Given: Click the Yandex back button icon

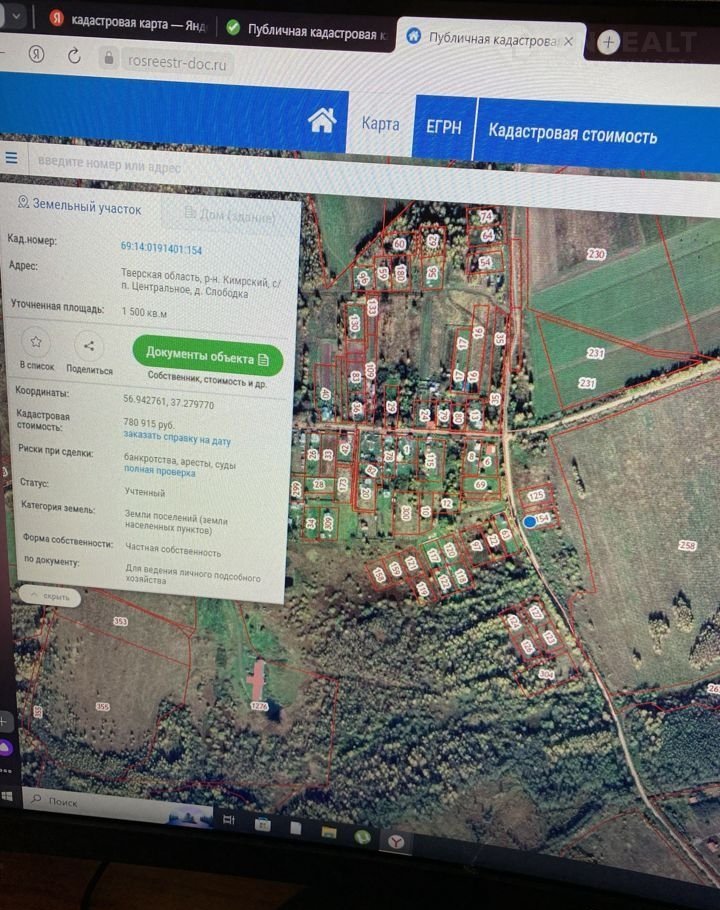Looking at the screenshot, I should coord(37,54).
